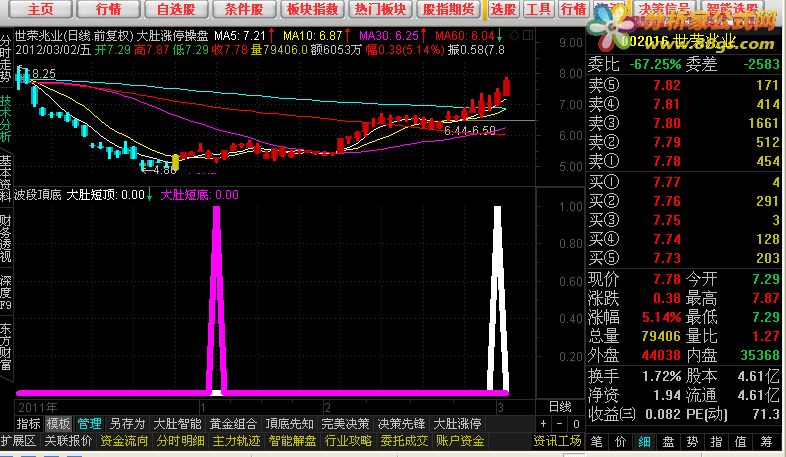Select the 笔 tab in quote panel
Viewport: 786px width, 457px height.
pyautogui.click(x=596, y=441)
